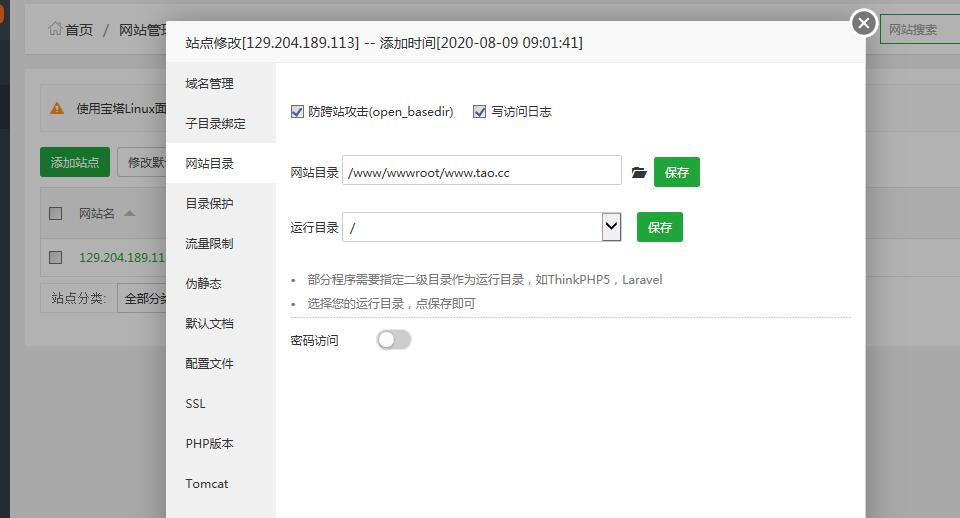Click the orange warning triangle icon

[58, 109]
